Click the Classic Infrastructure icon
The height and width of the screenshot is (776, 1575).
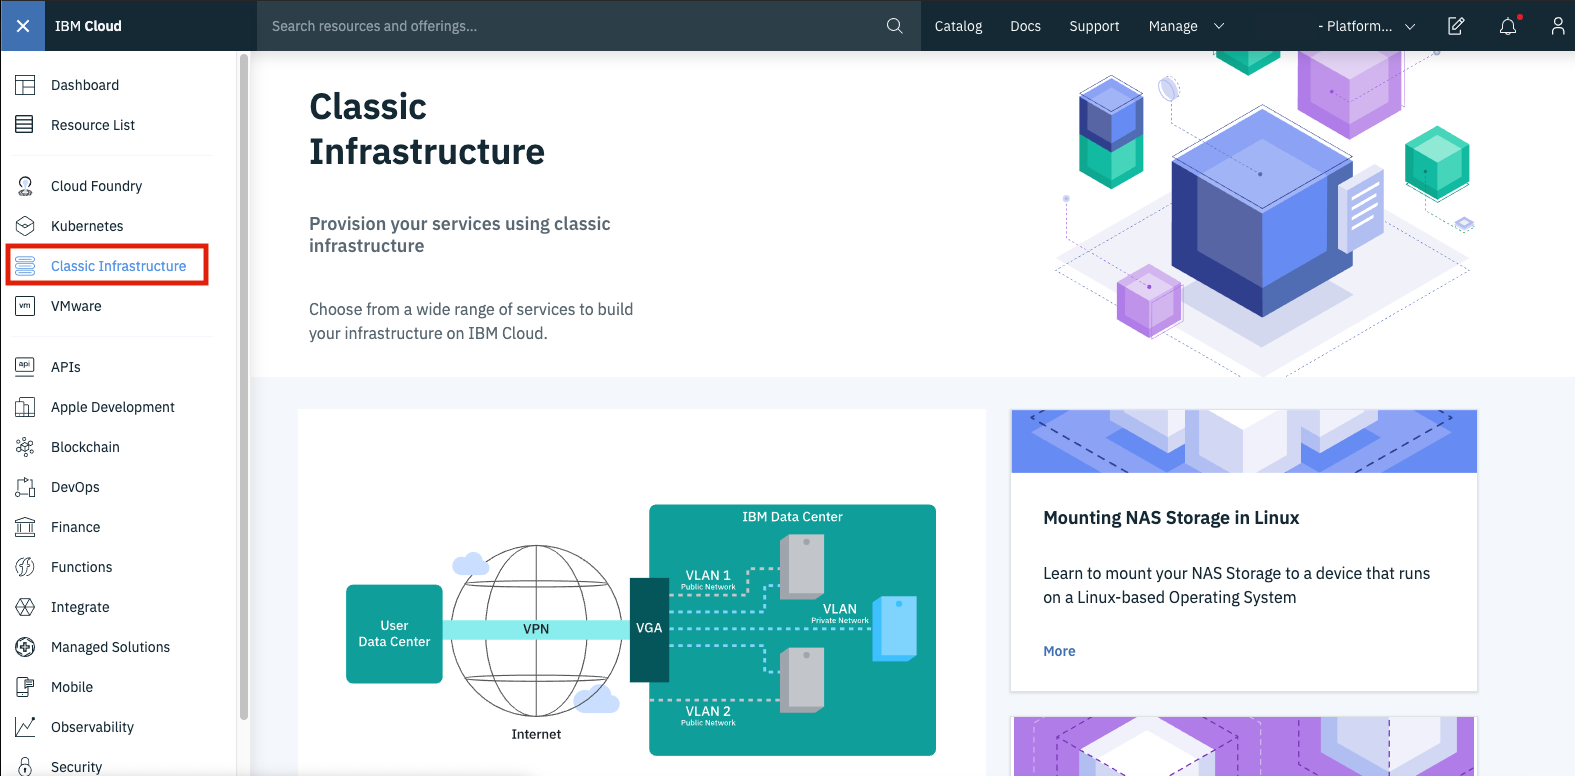click(25, 266)
